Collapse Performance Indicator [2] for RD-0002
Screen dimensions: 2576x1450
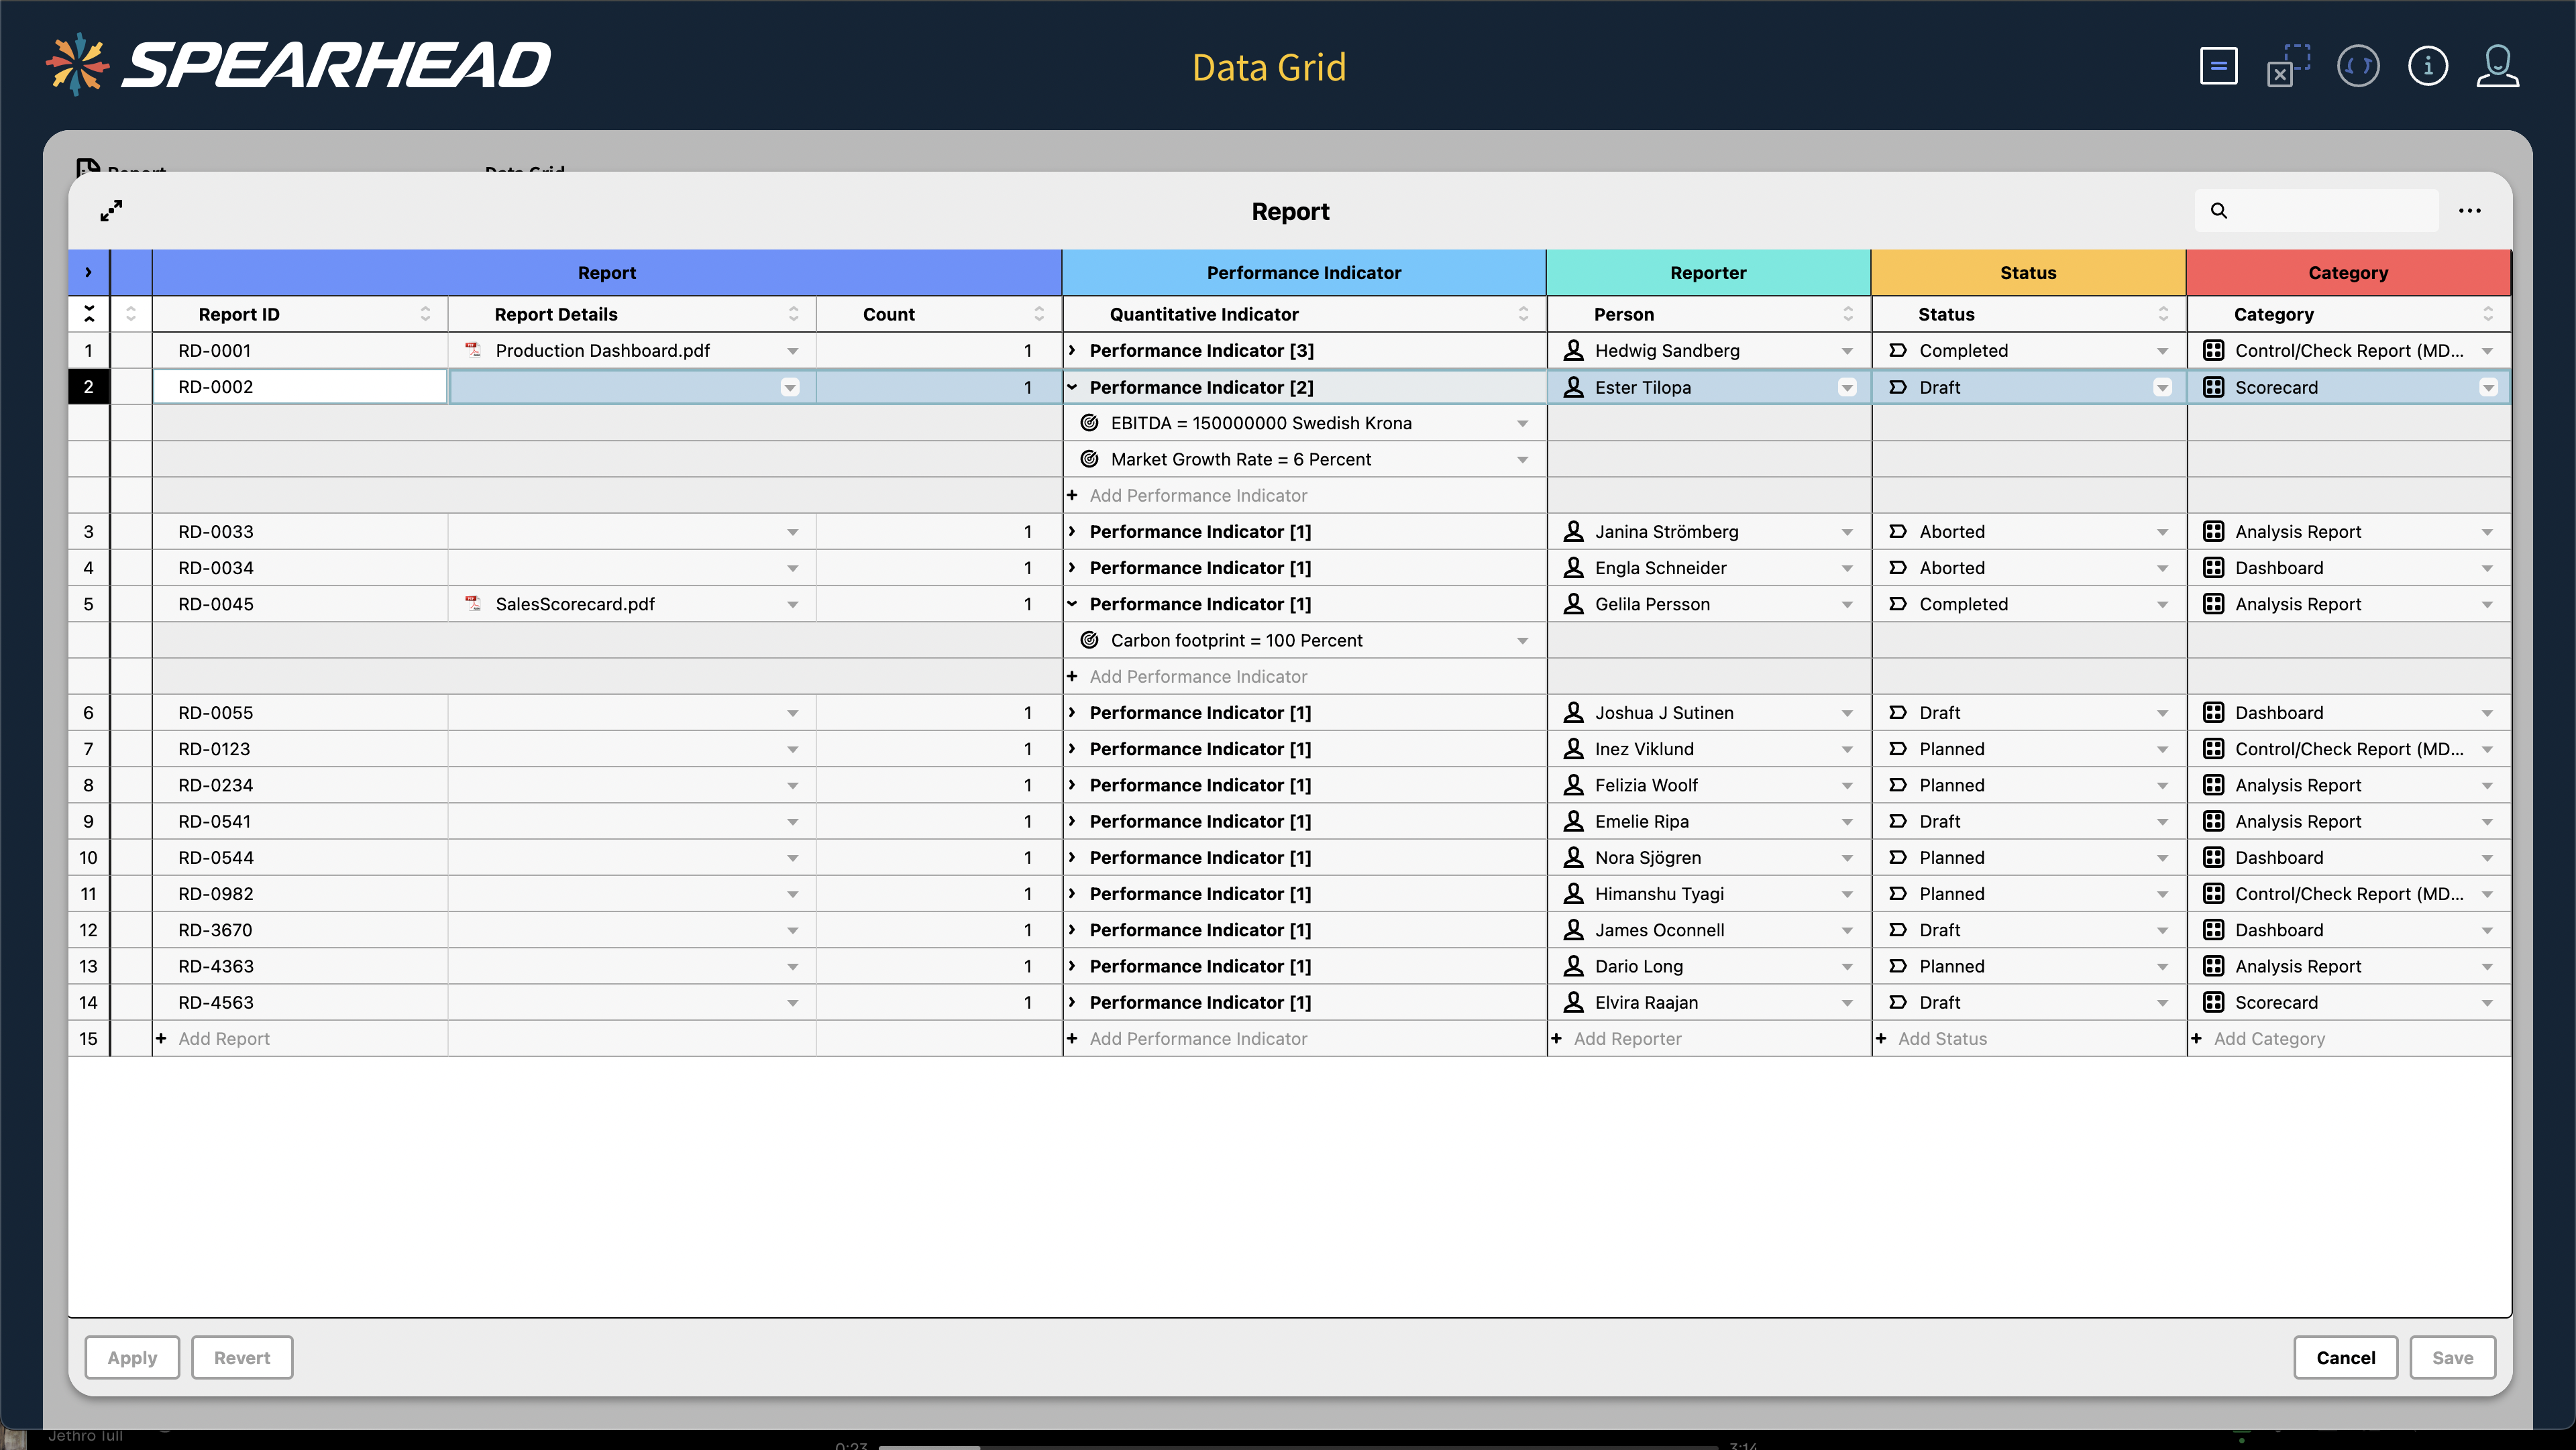pos(1072,387)
